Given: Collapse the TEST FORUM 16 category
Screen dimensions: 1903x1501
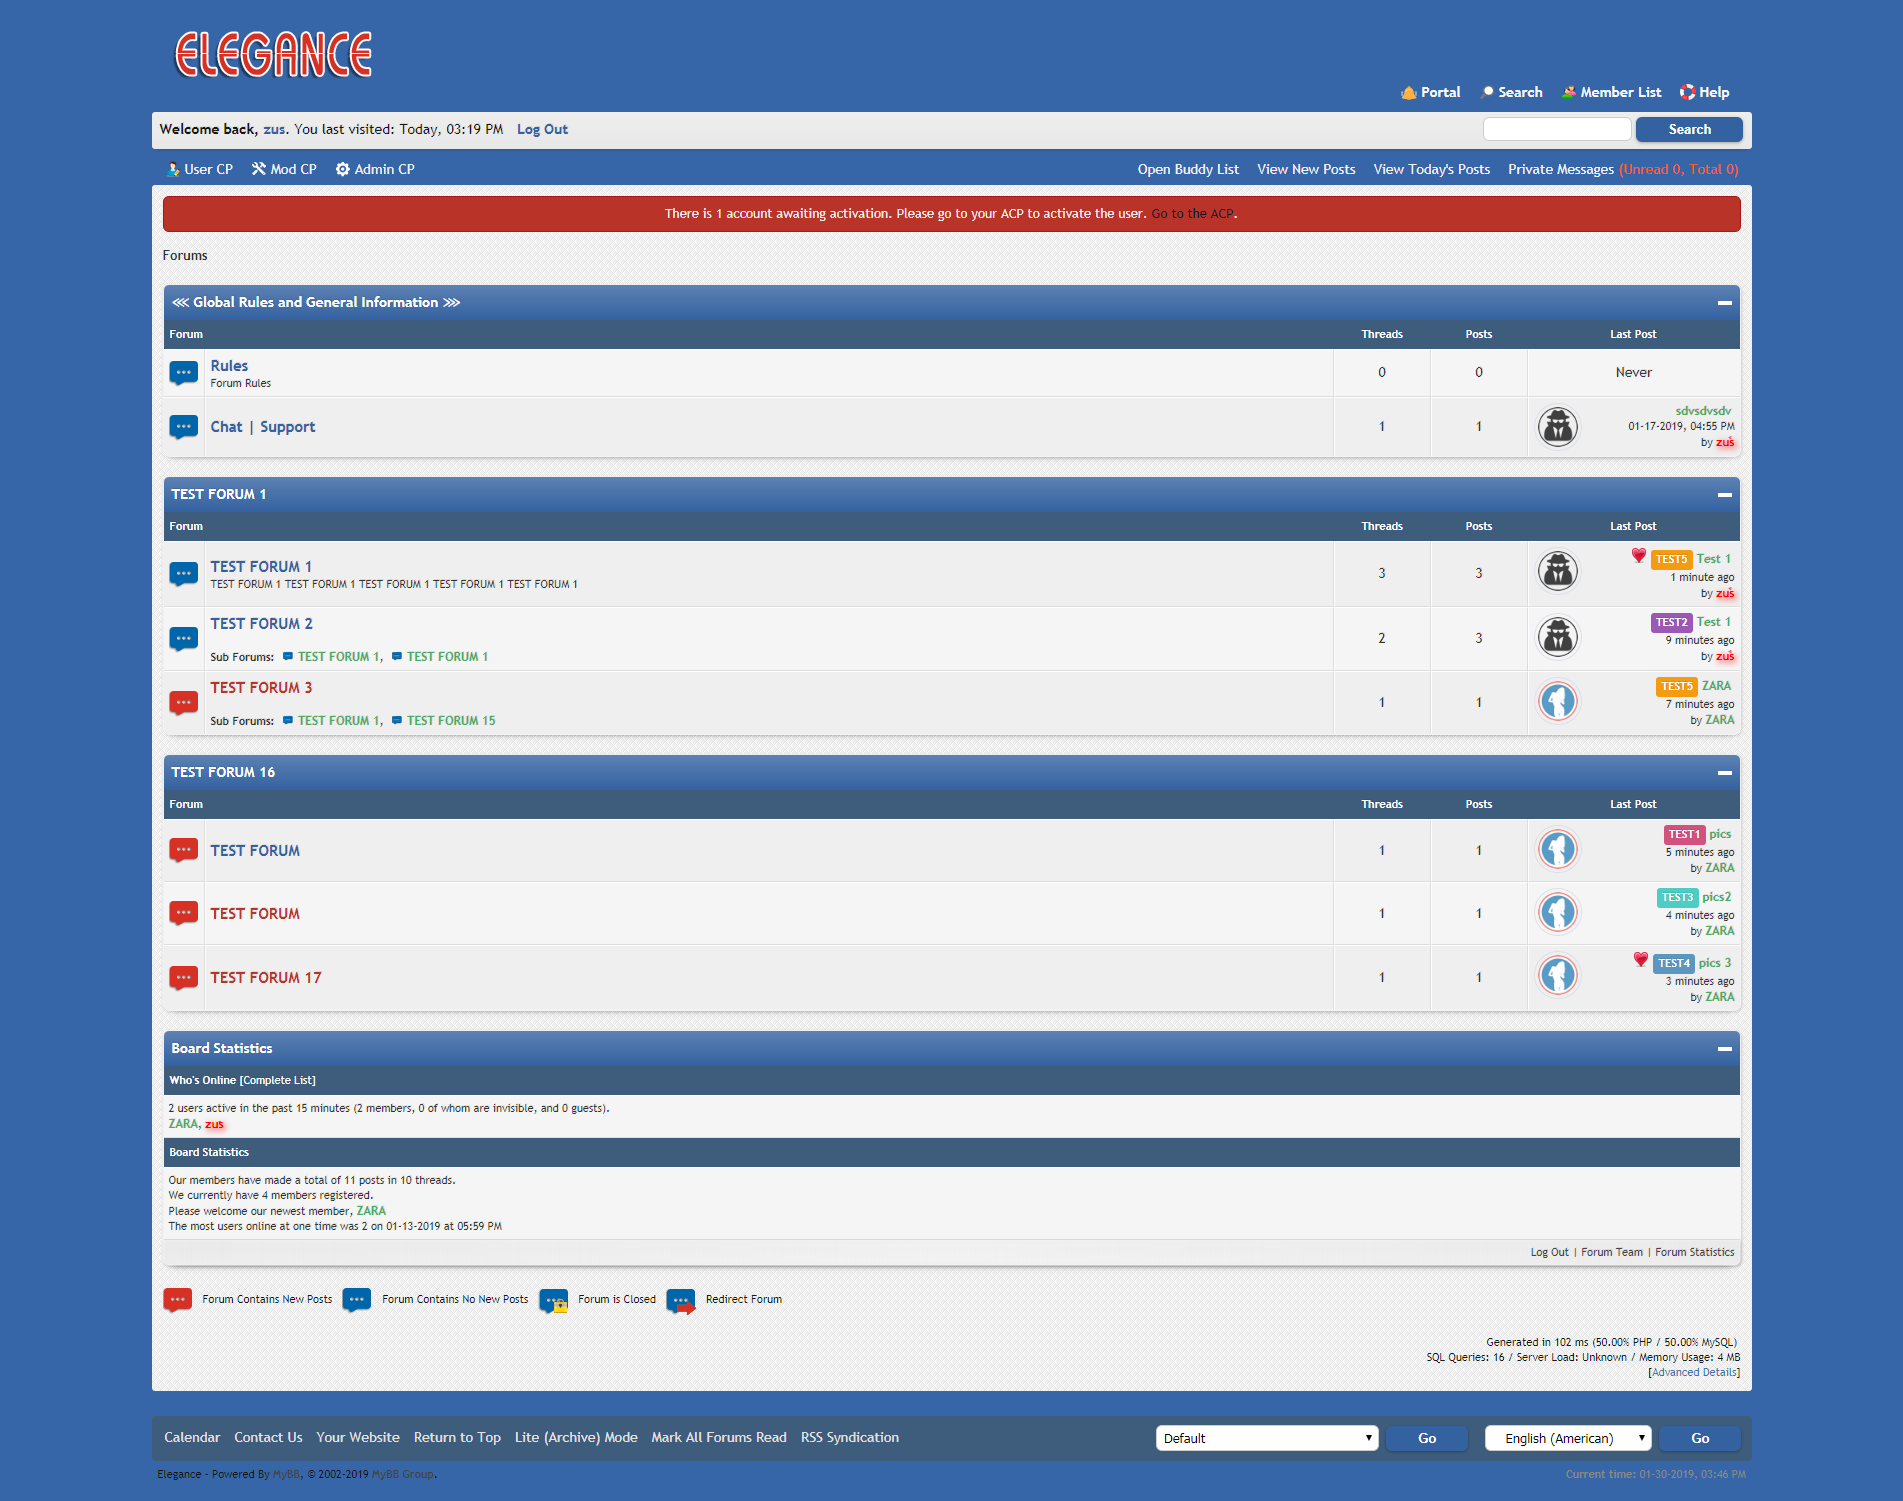Looking at the screenshot, I should pyautogui.click(x=1724, y=773).
